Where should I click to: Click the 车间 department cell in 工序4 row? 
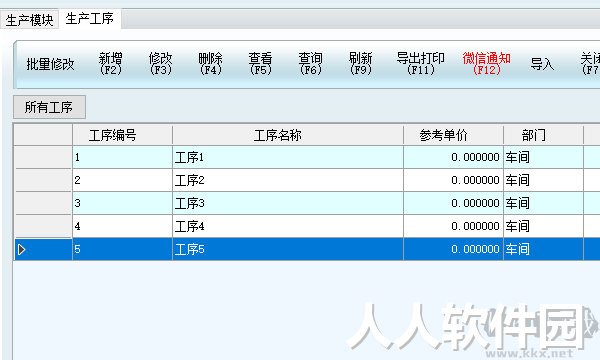(x=543, y=226)
